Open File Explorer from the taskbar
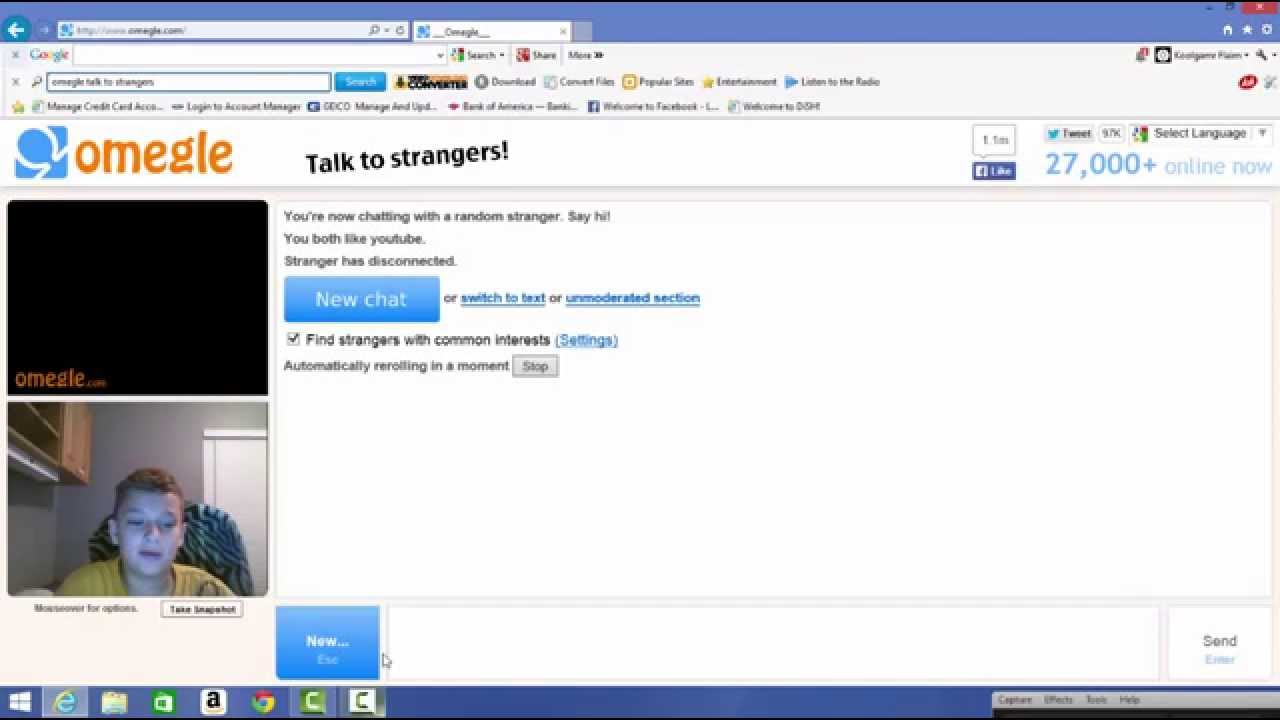Image resolution: width=1280 pixels, height=720 pixels. (x=114, y=702)
